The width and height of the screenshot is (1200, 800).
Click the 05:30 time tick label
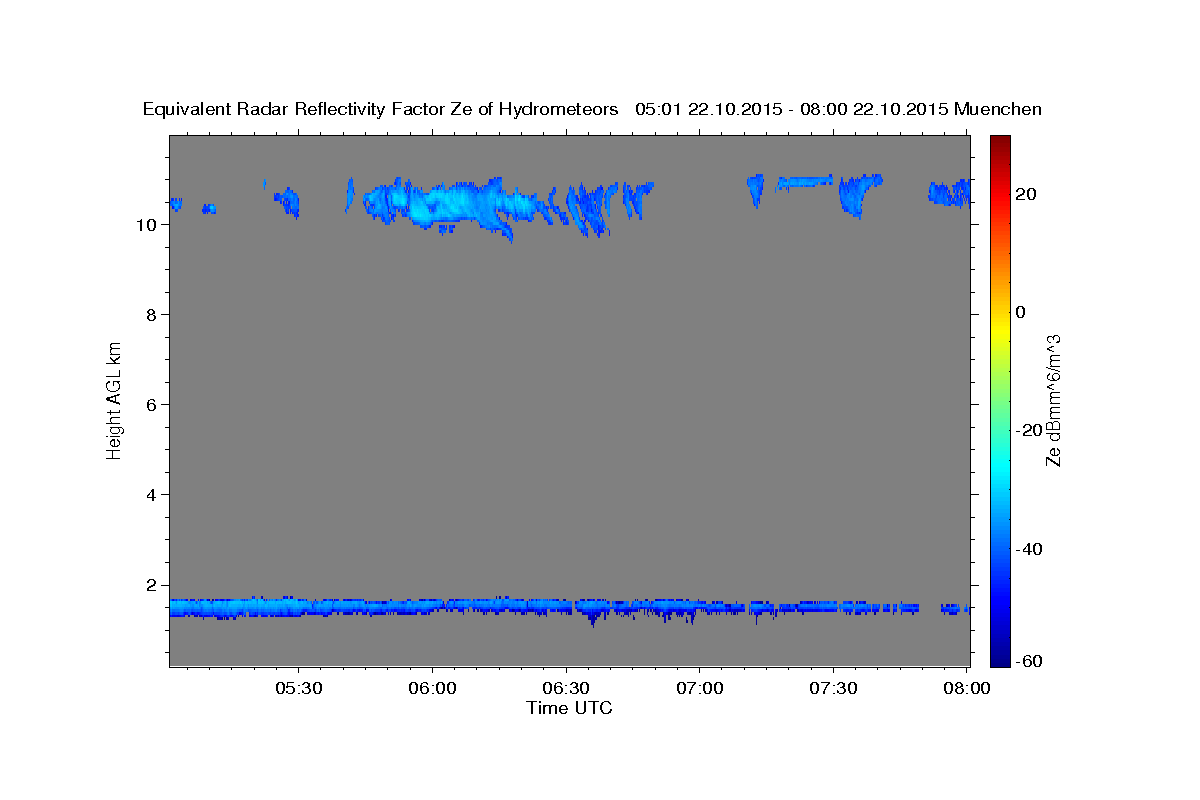(299, 689)
